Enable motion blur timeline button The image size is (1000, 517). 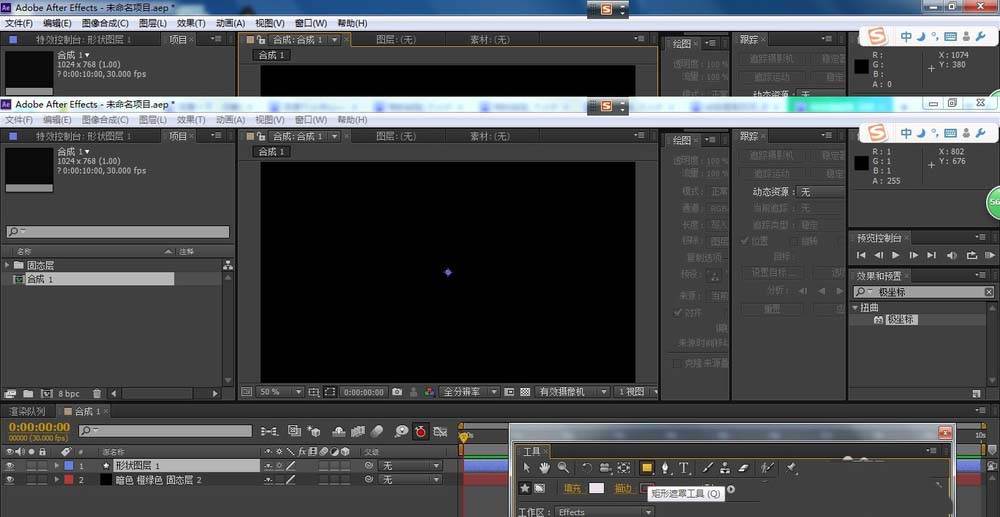tap(376, 432)
